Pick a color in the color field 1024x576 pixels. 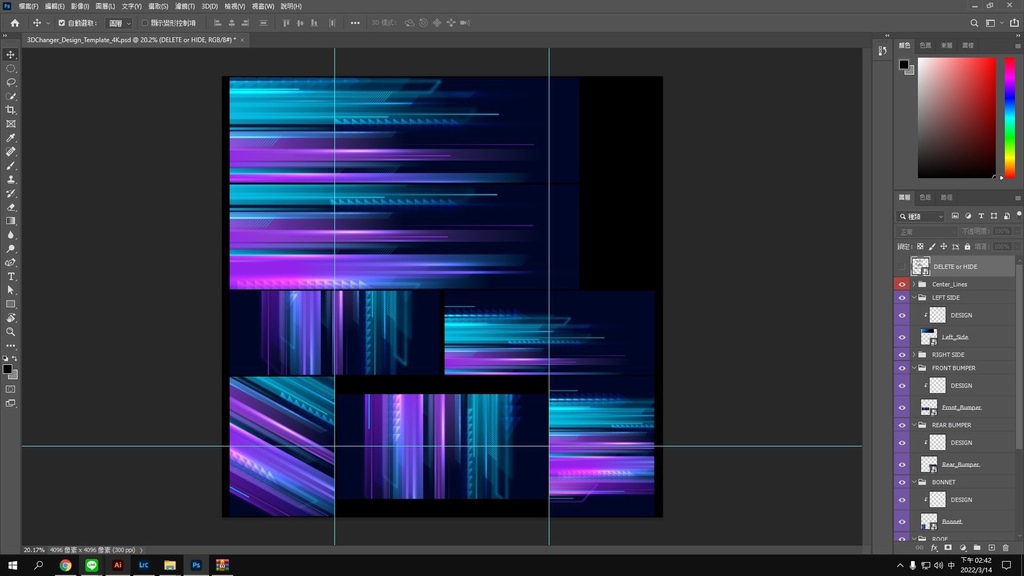957,118
